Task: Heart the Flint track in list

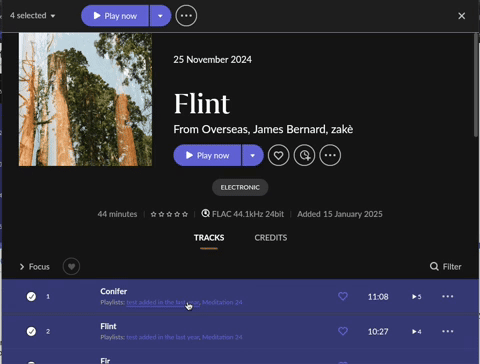Action: [343, 331]
